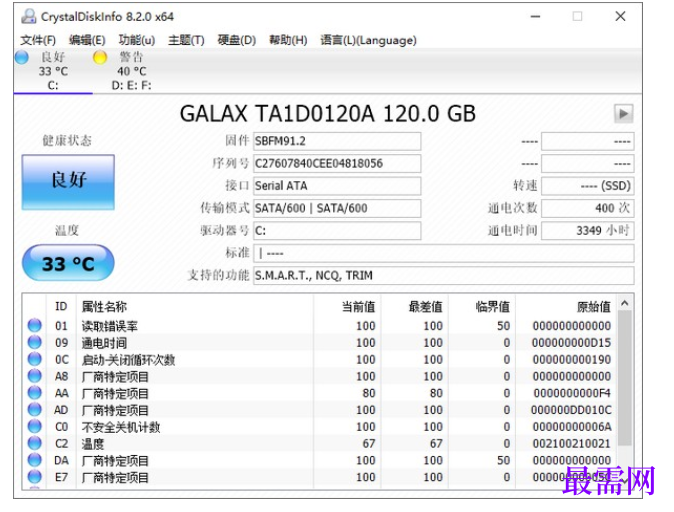Click the status orb for attribute E7
674x512 pixels.
click(x=34, y=477)
